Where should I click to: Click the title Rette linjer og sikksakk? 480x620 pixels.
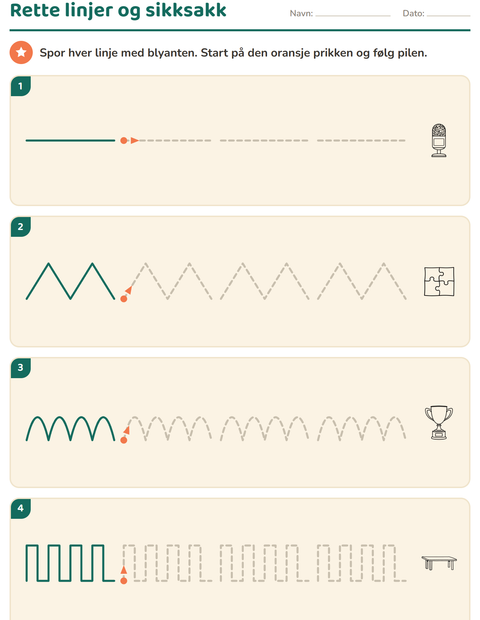[x=118, y=11]
